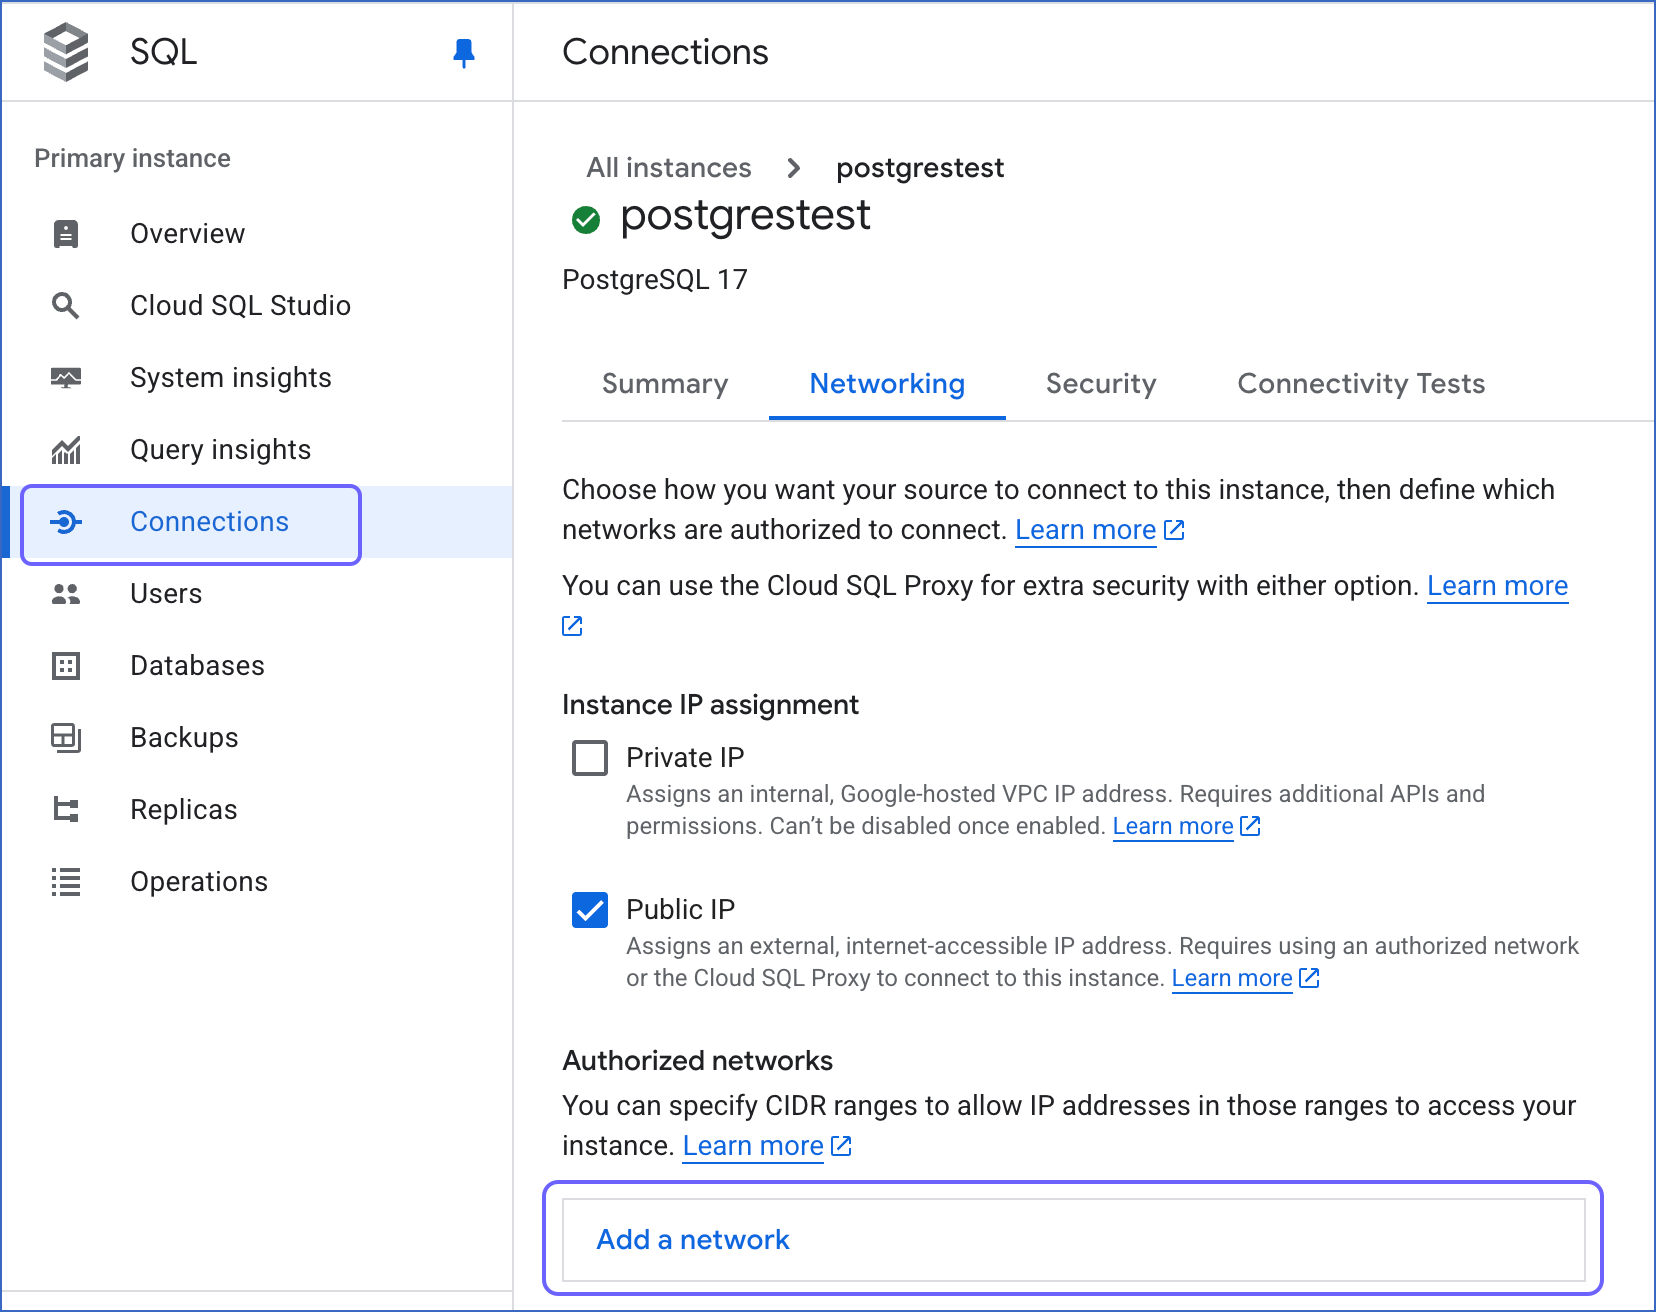
Task: Click the breadcrumb chevron after All instances
Action: click(x=794, y=168)
